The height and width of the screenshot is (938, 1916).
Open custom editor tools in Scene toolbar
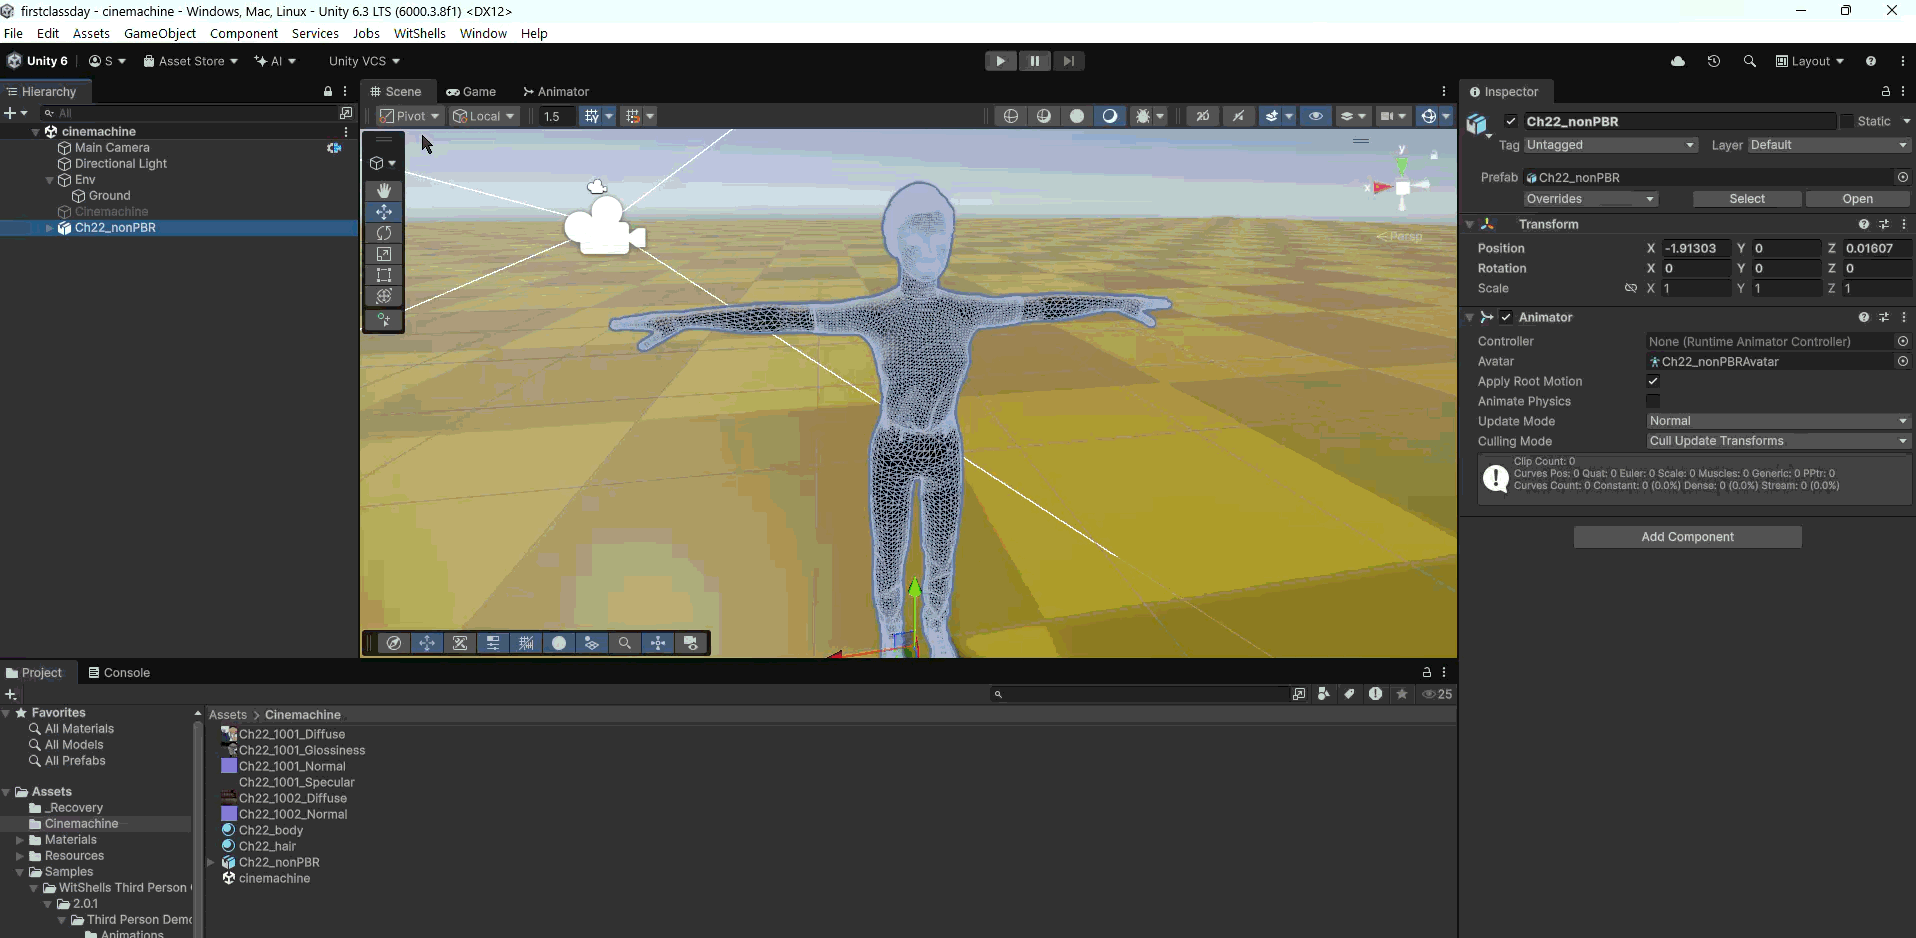coord(384,320)
